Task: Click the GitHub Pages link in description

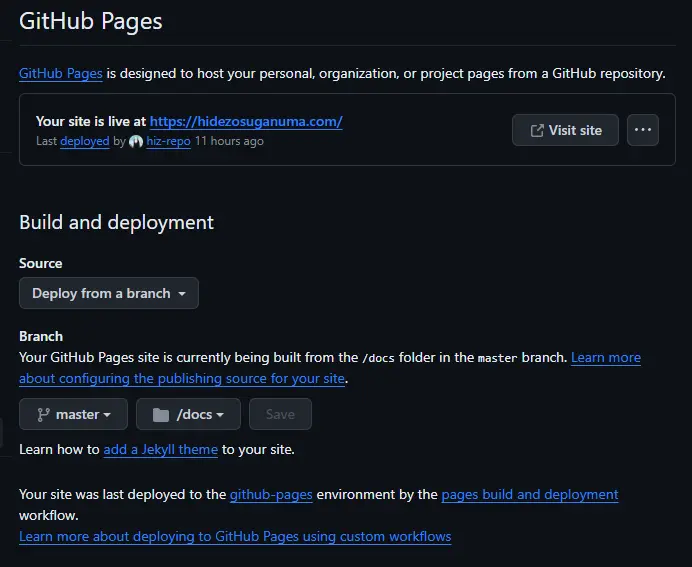Action: pos(60,73)
